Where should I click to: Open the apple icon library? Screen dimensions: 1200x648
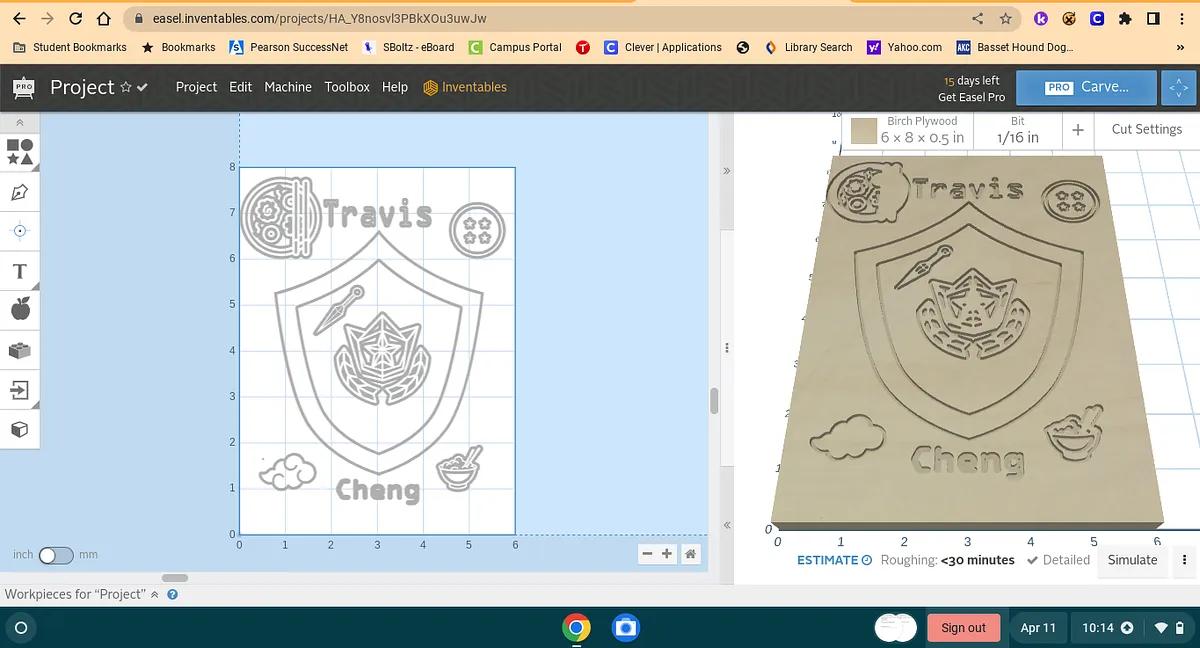pos(20,309)
